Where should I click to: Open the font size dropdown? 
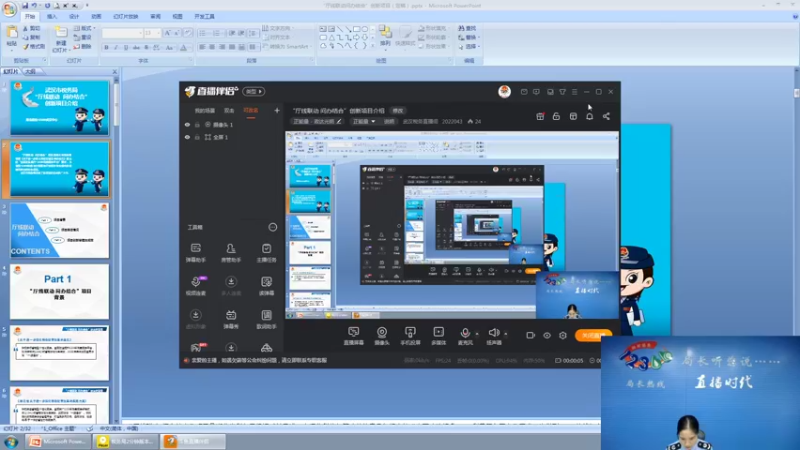coord(159,33)
